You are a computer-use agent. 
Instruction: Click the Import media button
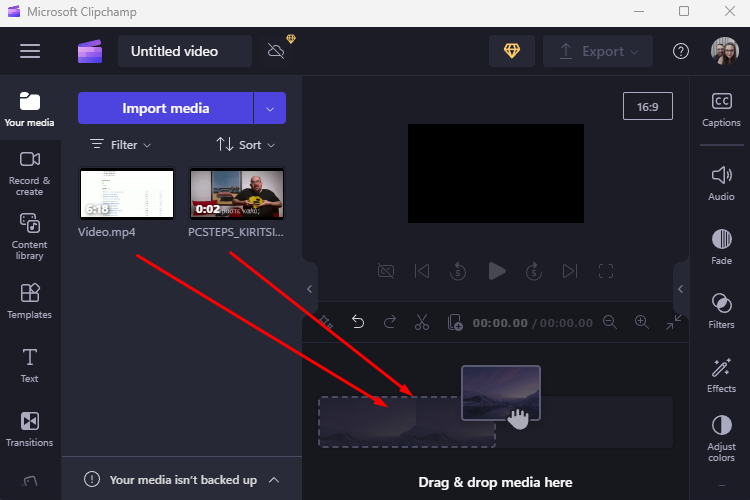[x=165, y=108]
